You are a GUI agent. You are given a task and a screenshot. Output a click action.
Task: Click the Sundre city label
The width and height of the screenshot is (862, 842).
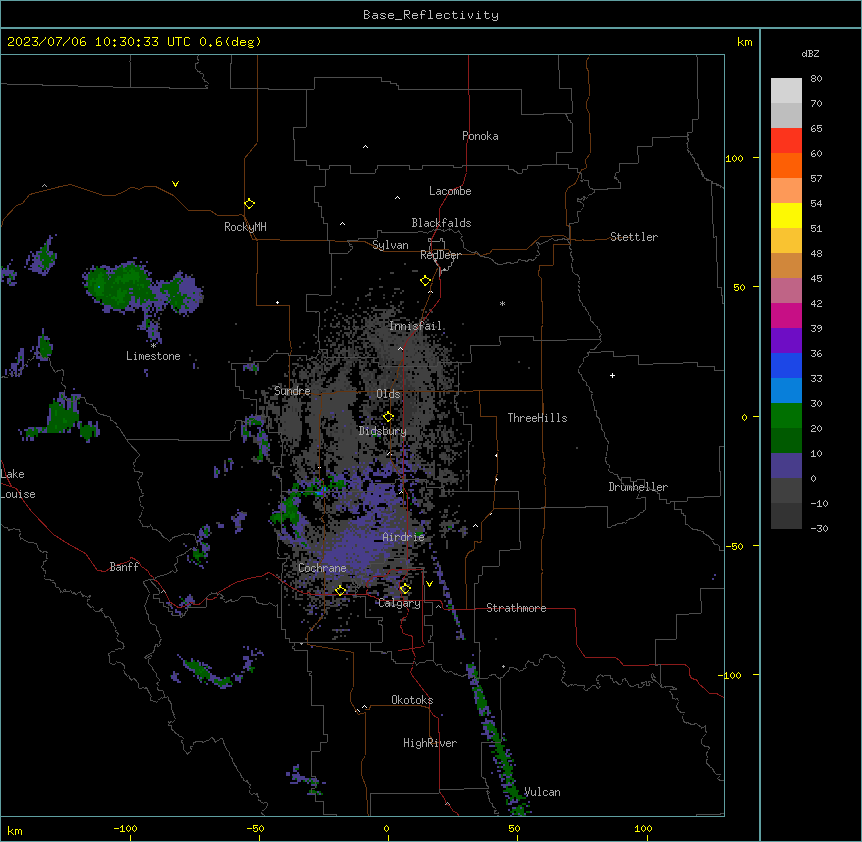292,391
